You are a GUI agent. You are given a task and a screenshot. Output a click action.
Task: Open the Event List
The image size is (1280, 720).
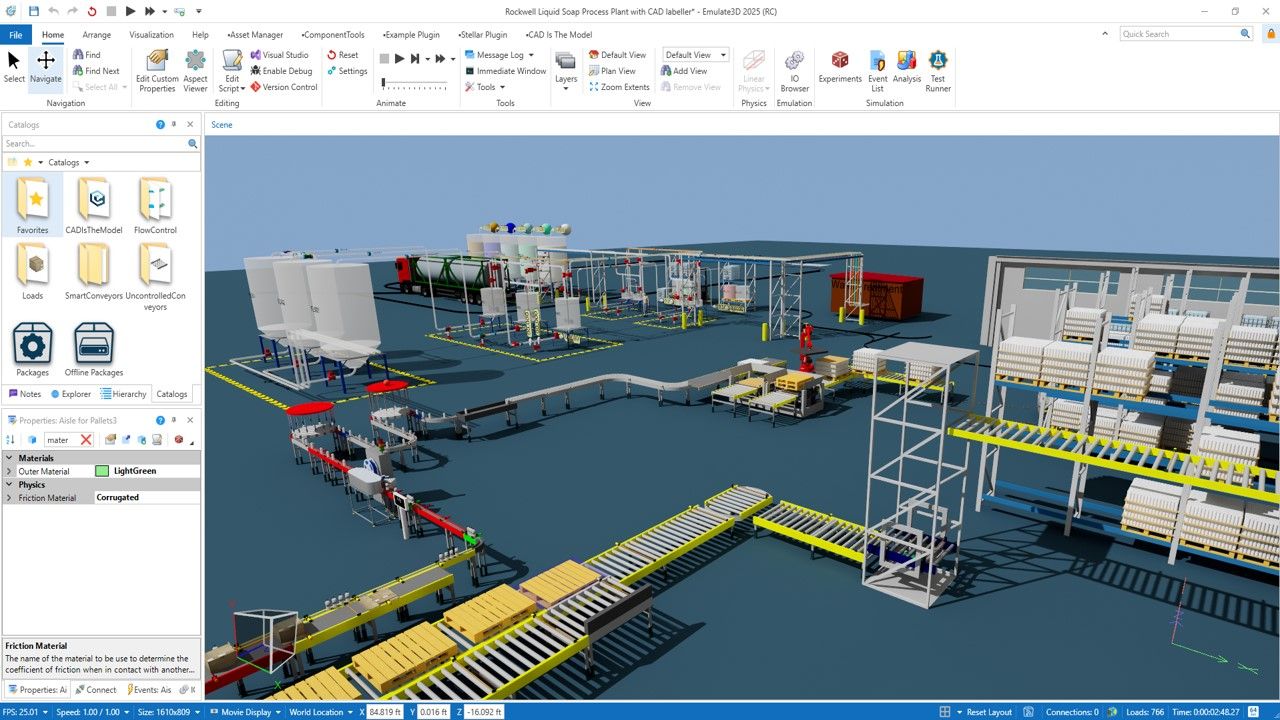click(877, 70)
